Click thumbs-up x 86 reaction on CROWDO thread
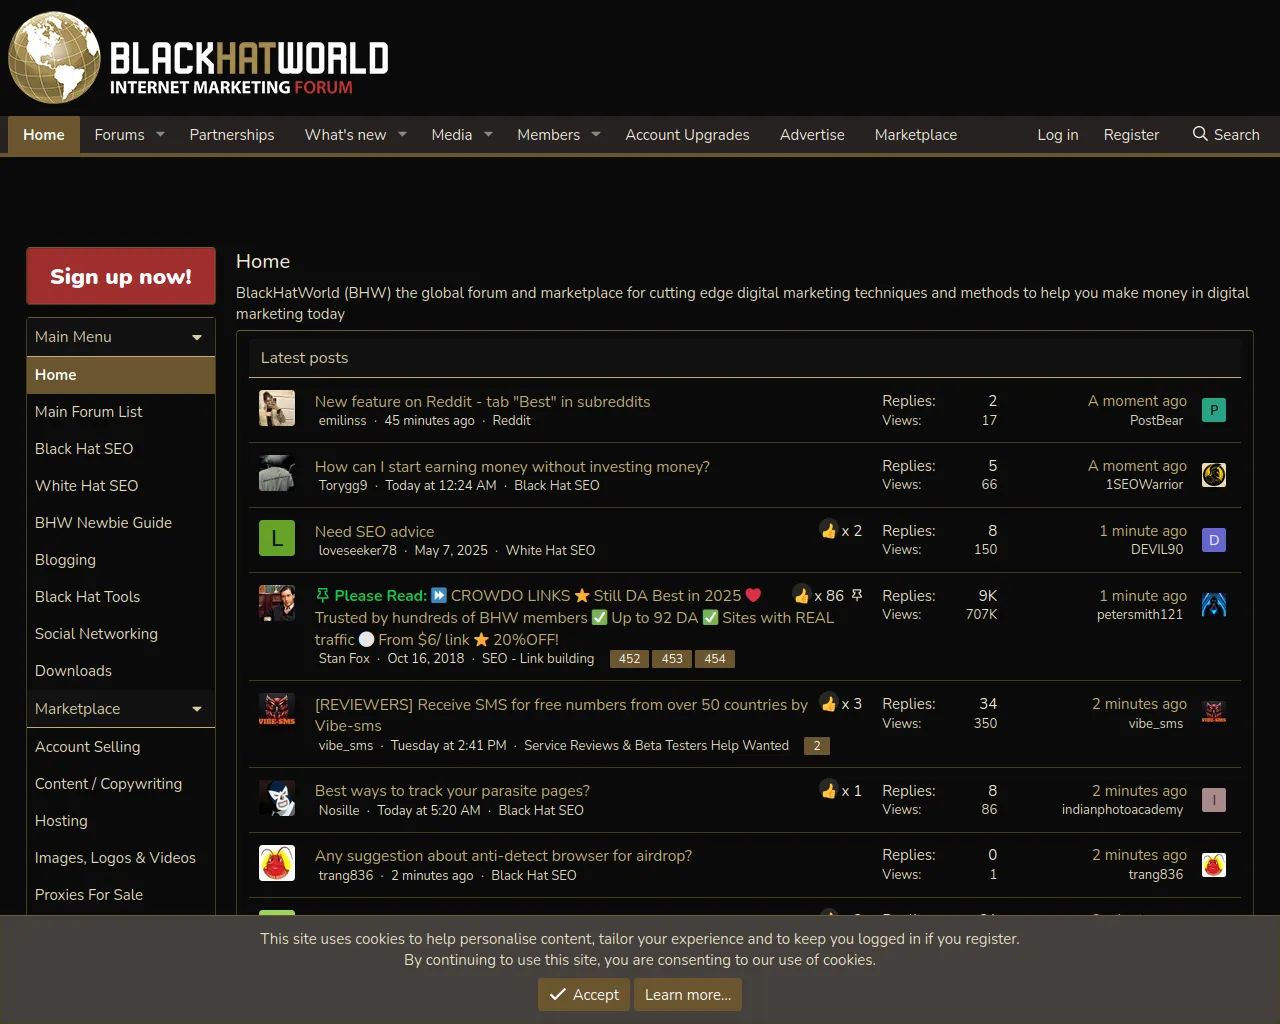1280x1024 pixels. (x=802, y=595)
